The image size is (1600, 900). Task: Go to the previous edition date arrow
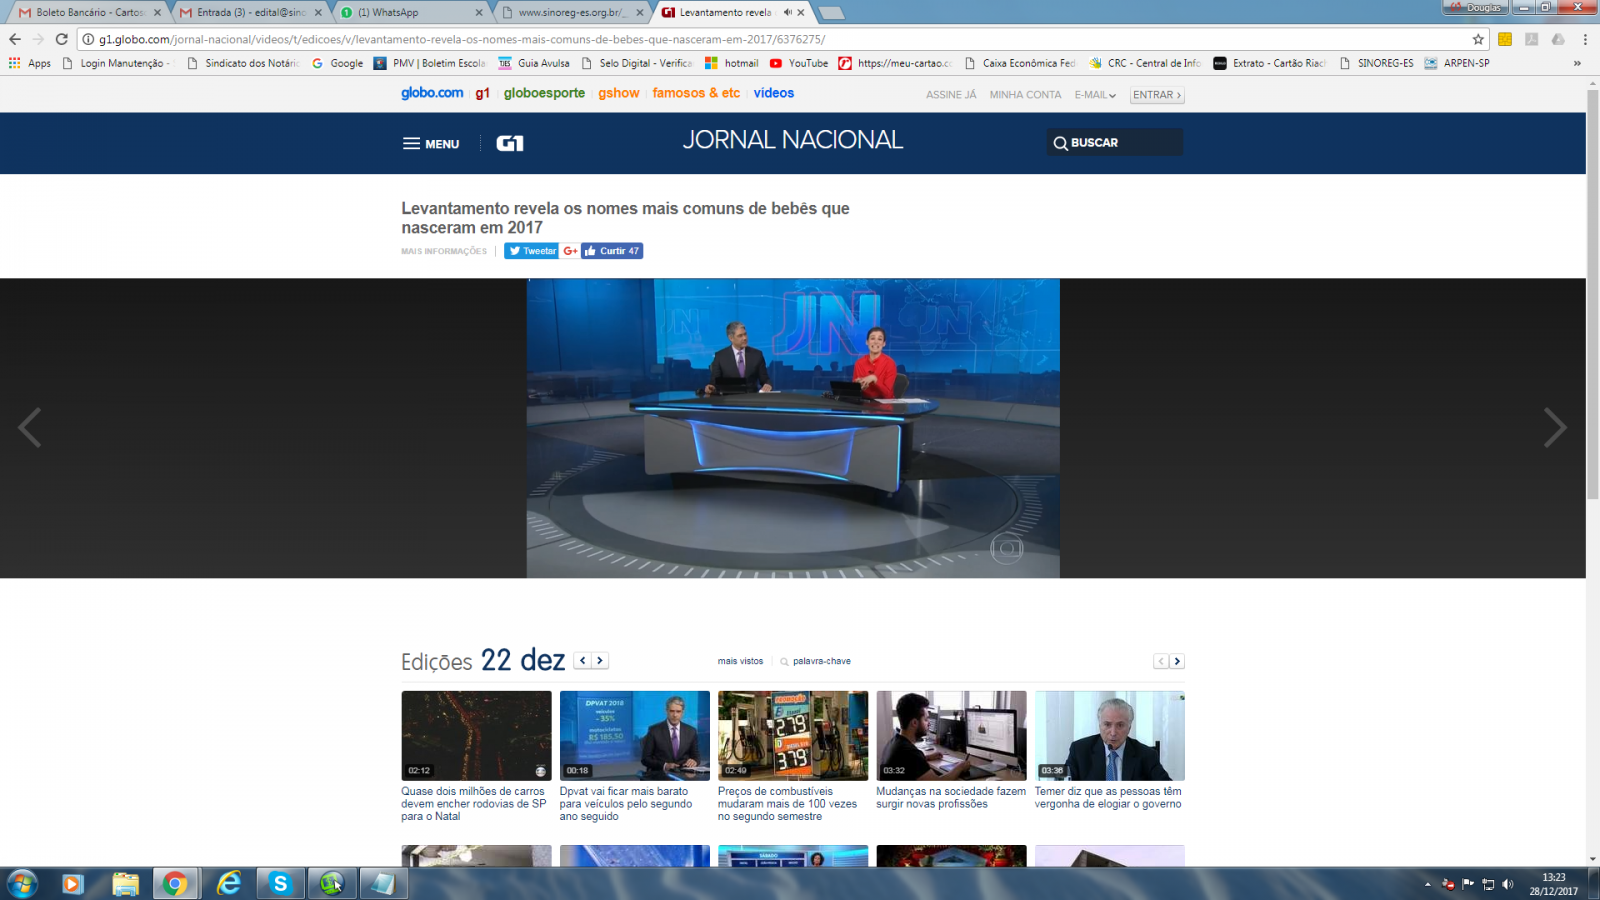tap(582, 661)
